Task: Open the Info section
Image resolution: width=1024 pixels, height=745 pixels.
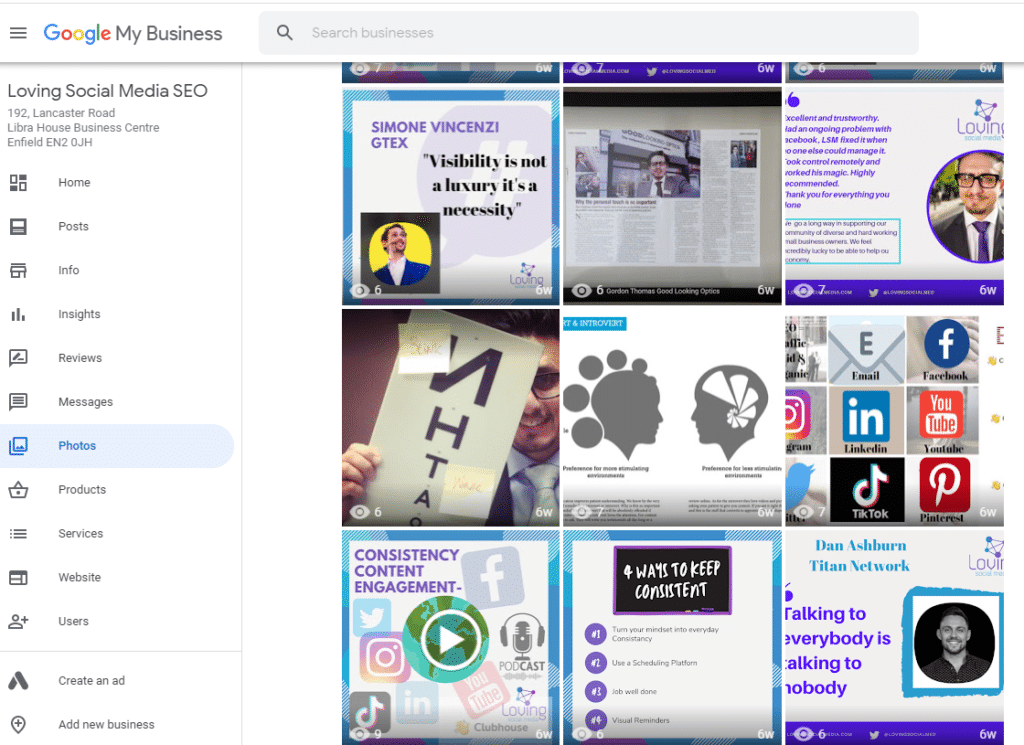Action: pyautogui.click(x=69, y=270)
